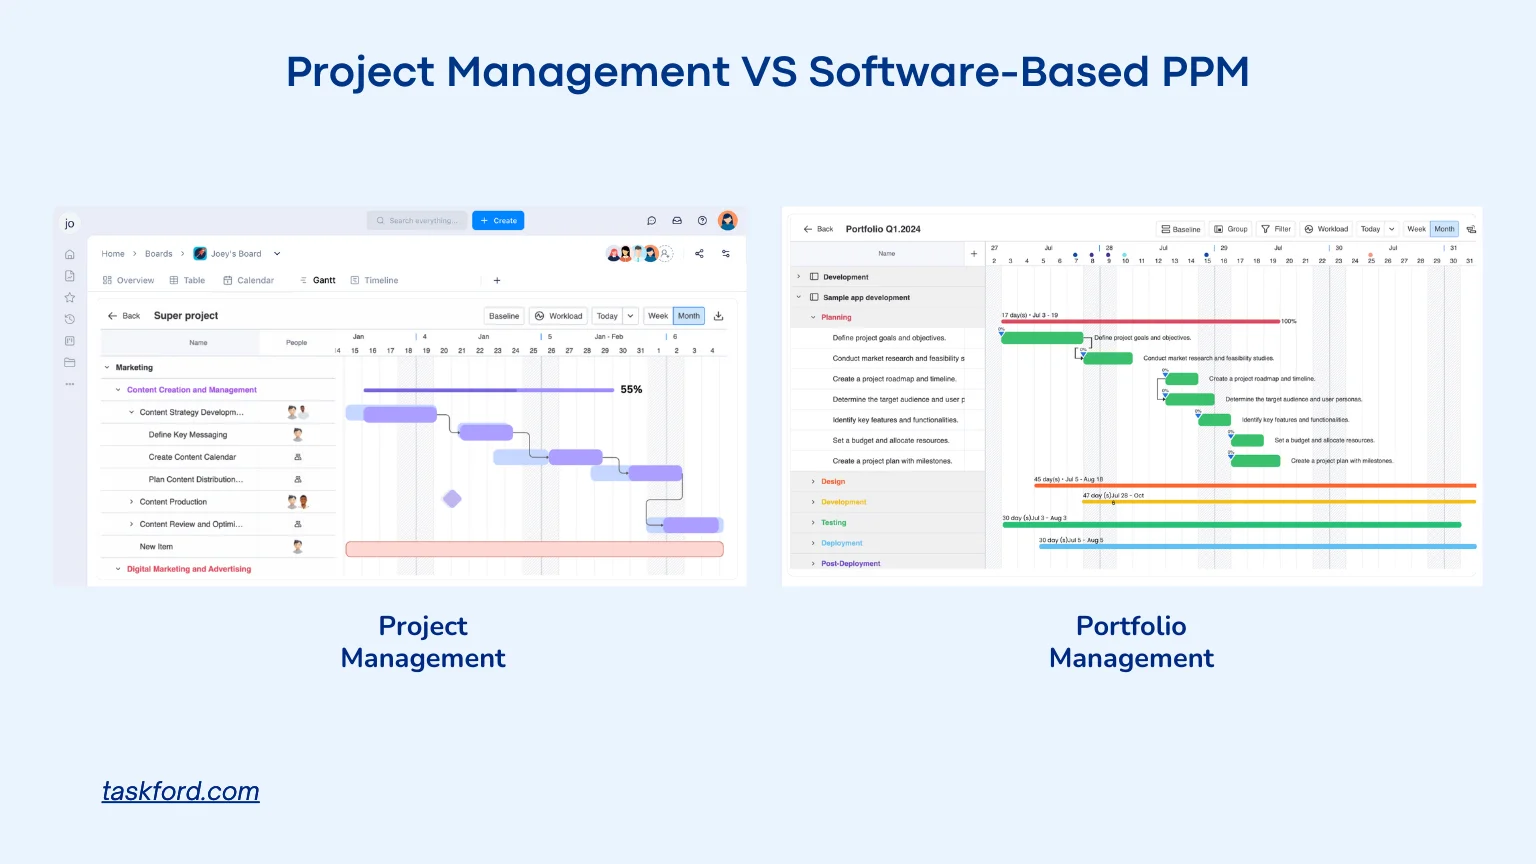Select Month view in Portfolio Q1.2024
Image resolution: width=1536 pixels, height=864 pixels.
pyautogui.click(x=1444, y=229)
